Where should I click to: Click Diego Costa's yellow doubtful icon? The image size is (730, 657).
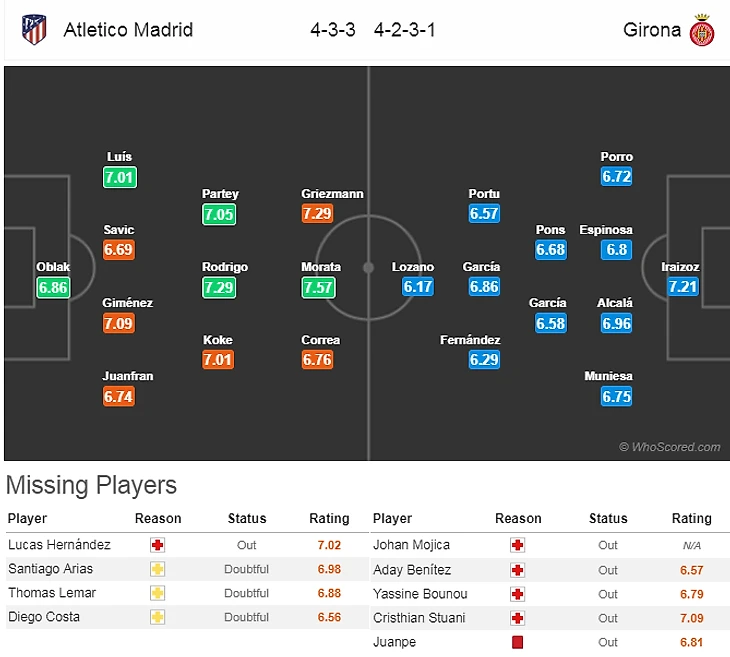coord(157,617)
